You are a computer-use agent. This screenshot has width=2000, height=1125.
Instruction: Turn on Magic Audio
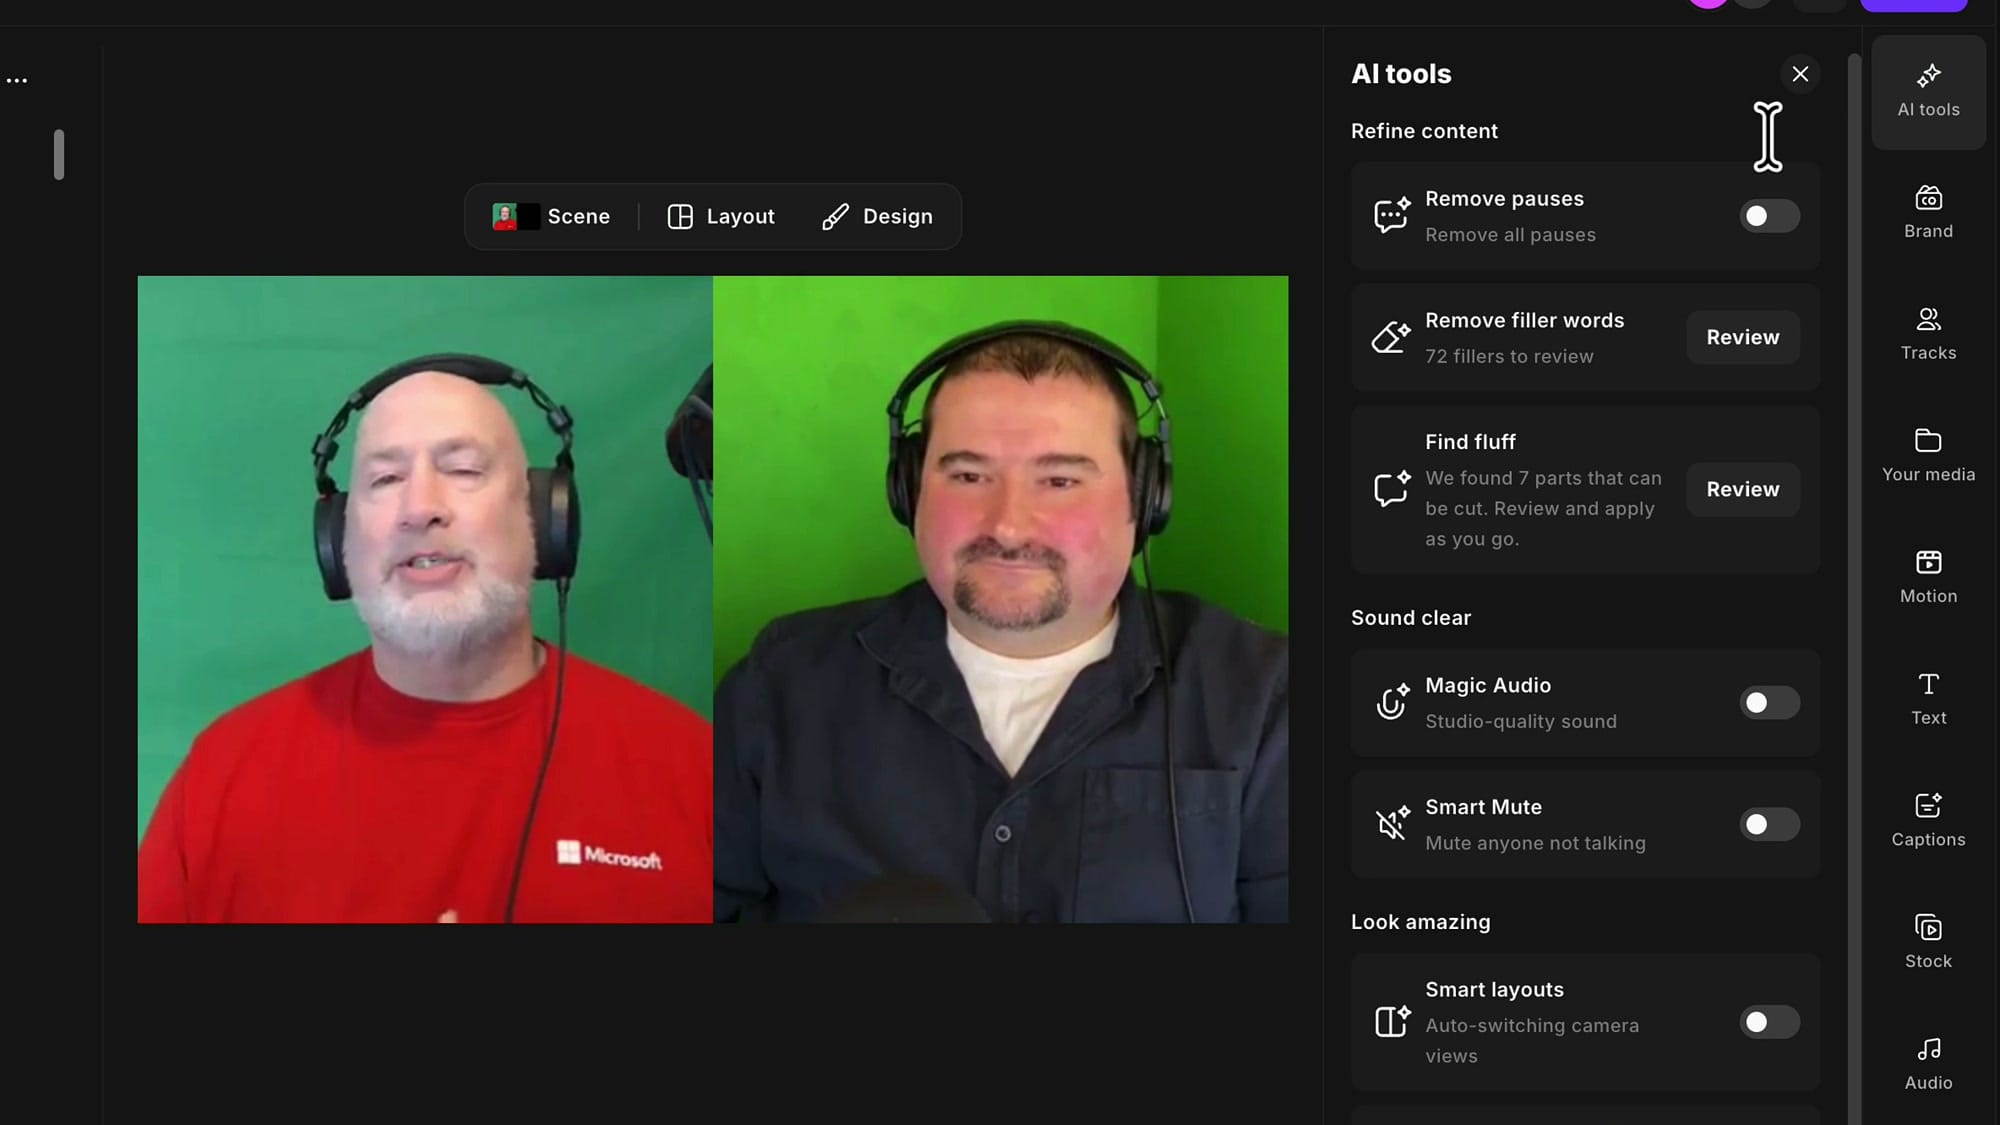pyautogui.click(x=1769, y=703)
